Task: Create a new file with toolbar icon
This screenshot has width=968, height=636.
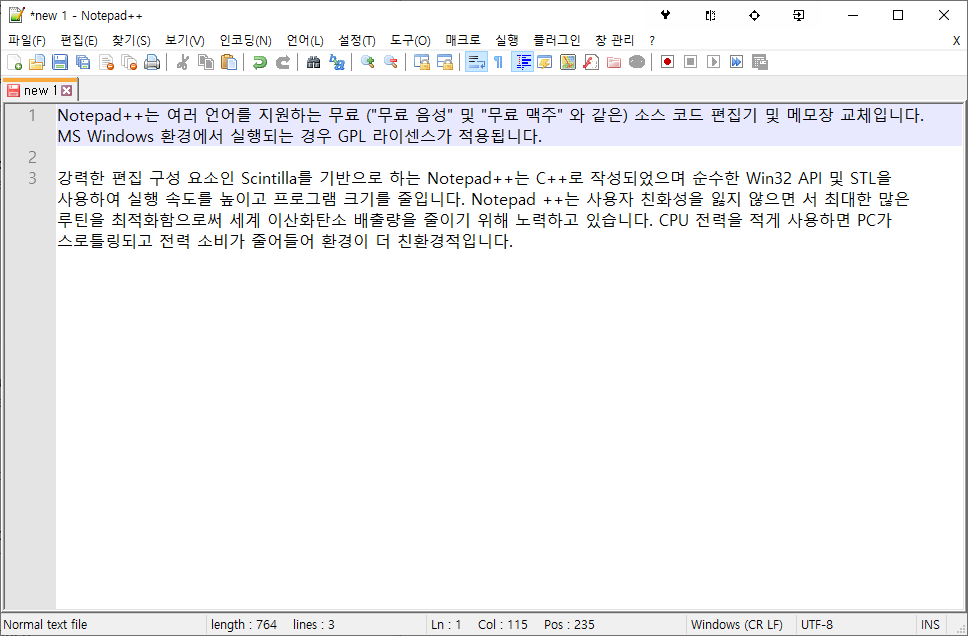Action: click(x=14, y=62)
